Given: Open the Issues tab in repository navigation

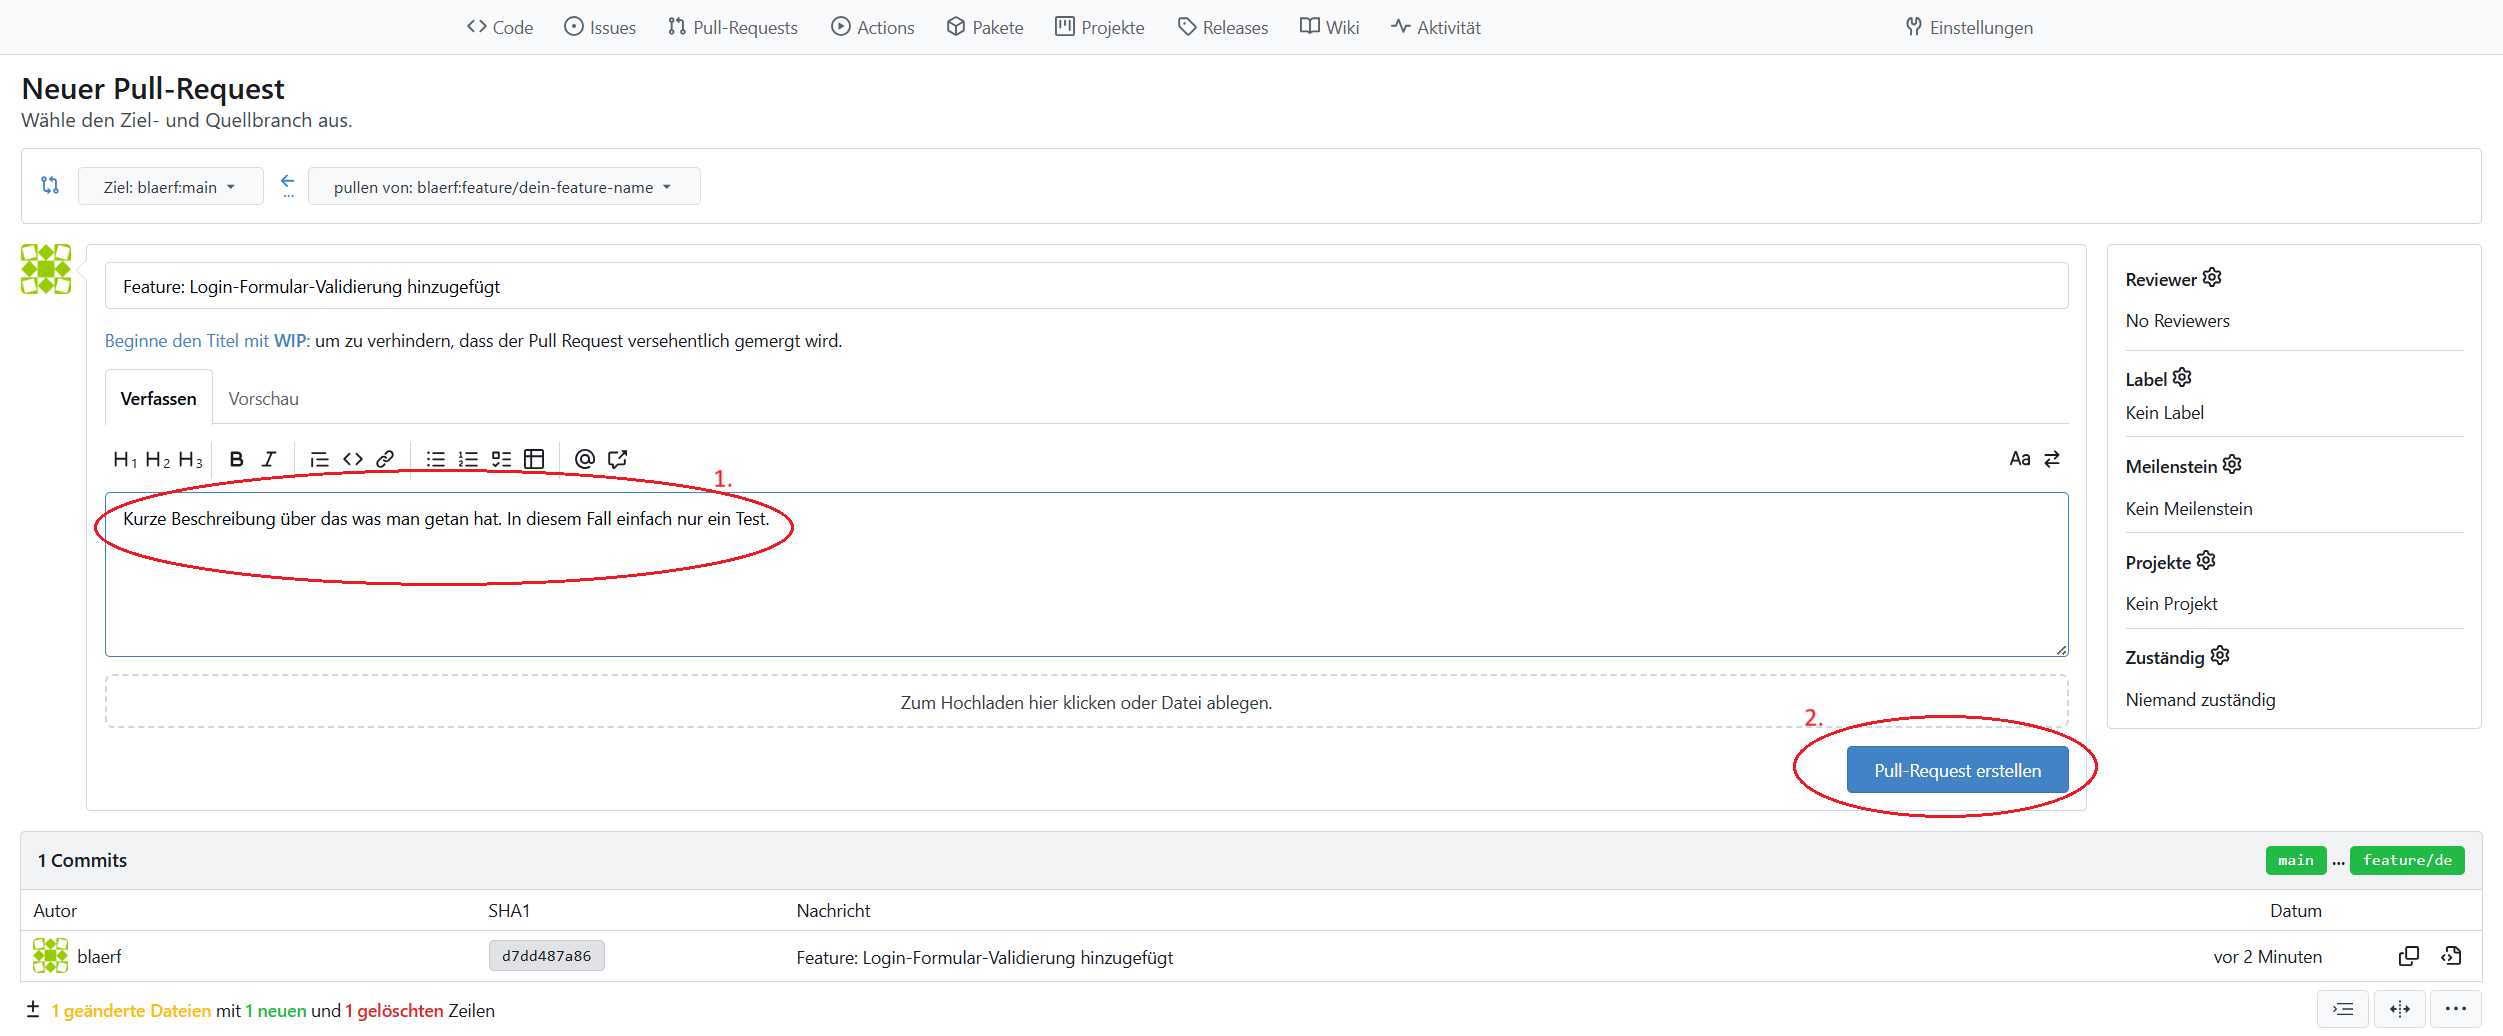Looking at the screenshot, I should click(x=600, y=27).
